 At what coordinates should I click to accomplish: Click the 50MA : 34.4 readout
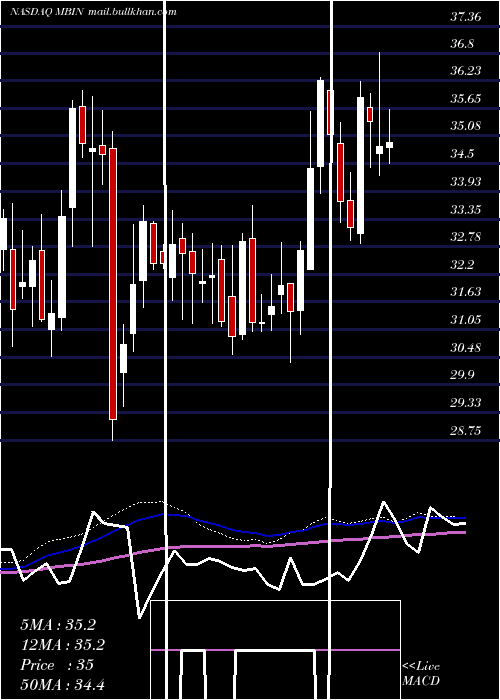62,684
